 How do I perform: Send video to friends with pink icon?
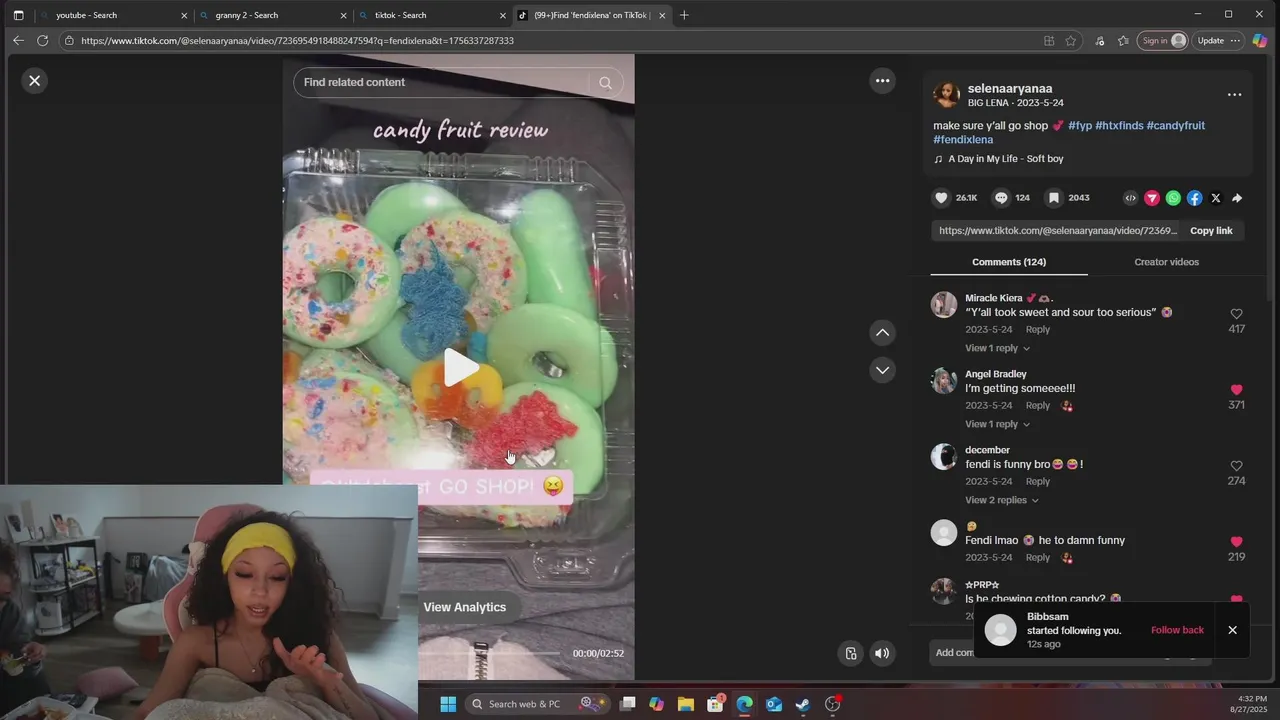[x=1152, y=198]
